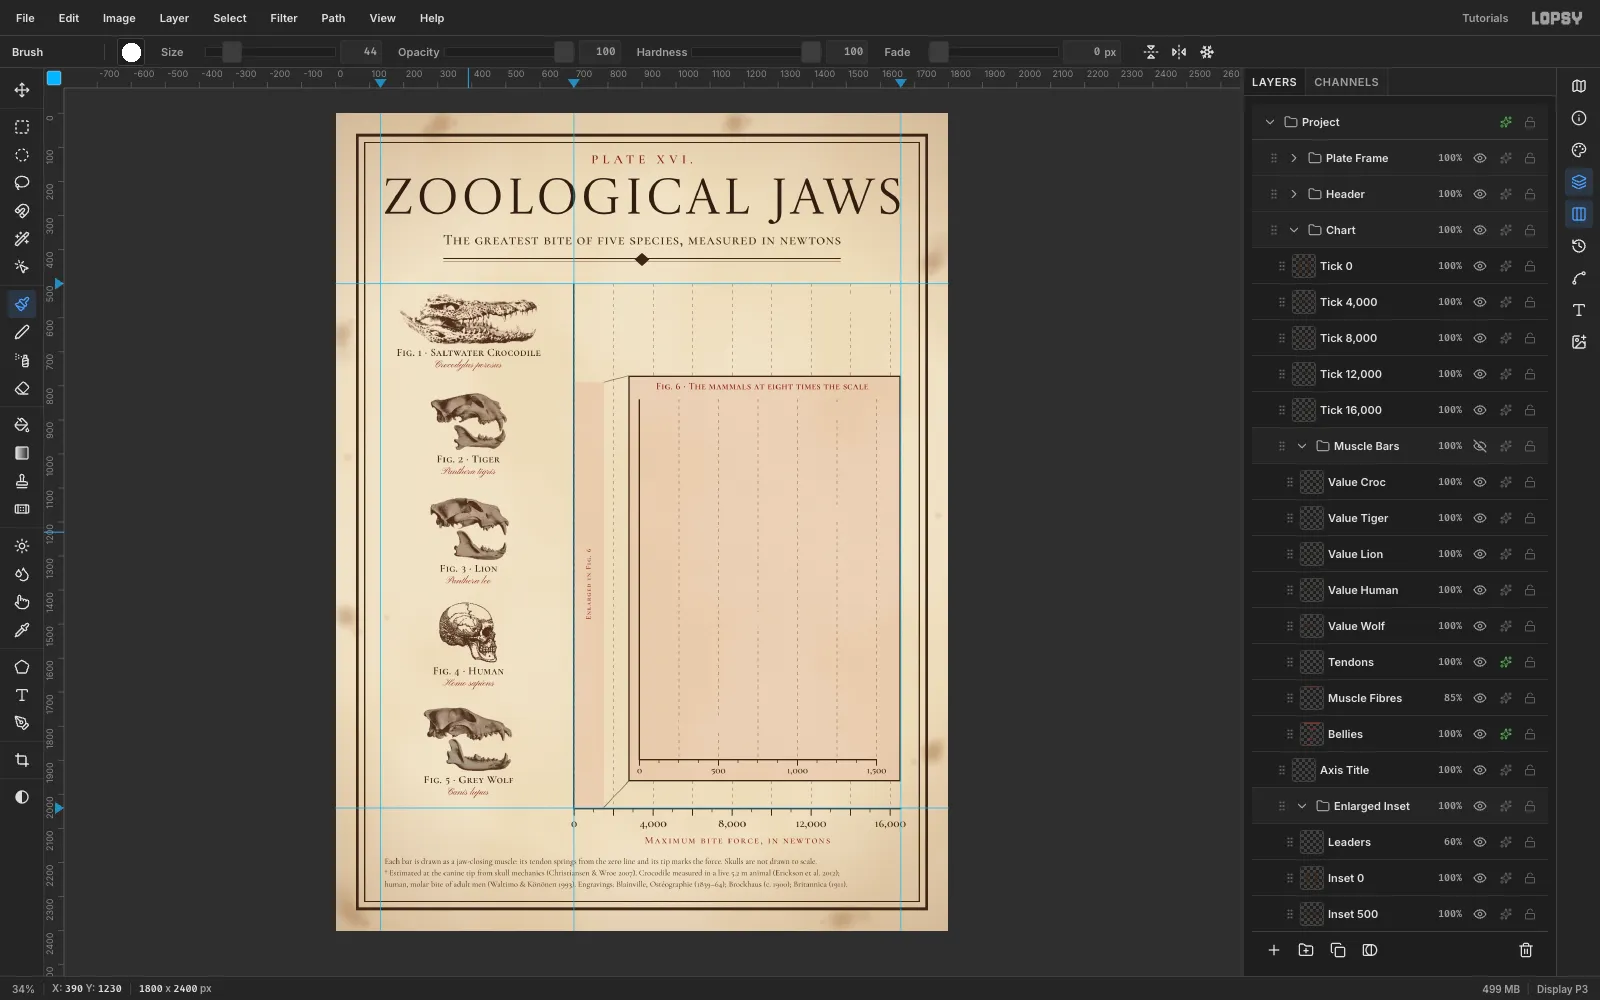Select the Pencil tool

pyautogui.click(x=21, y=332)
